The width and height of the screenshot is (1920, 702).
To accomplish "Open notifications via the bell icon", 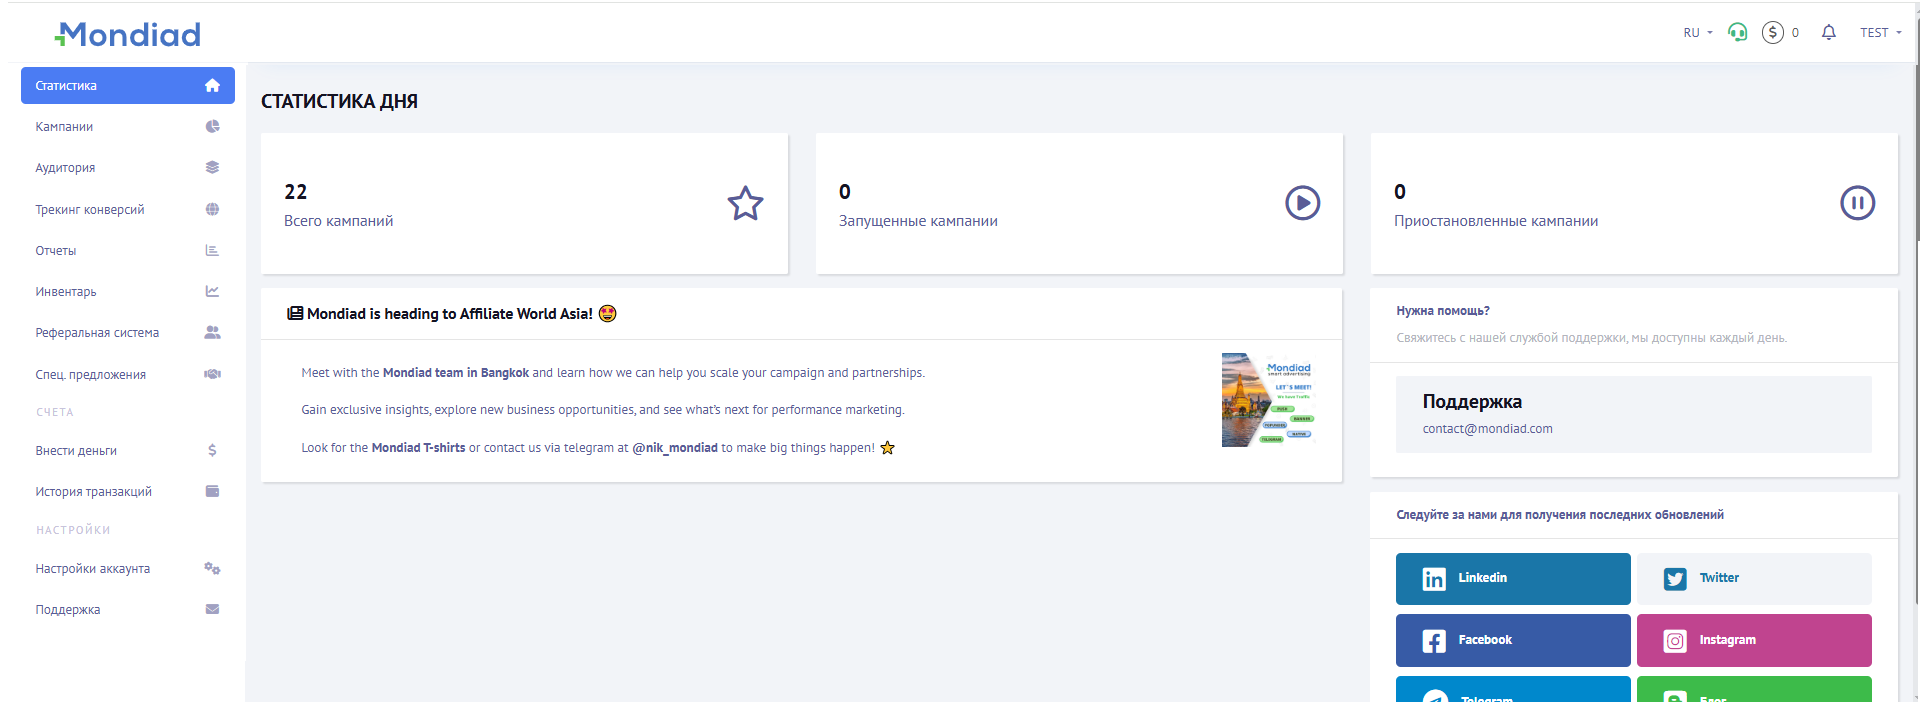I will coord(1829,33).
